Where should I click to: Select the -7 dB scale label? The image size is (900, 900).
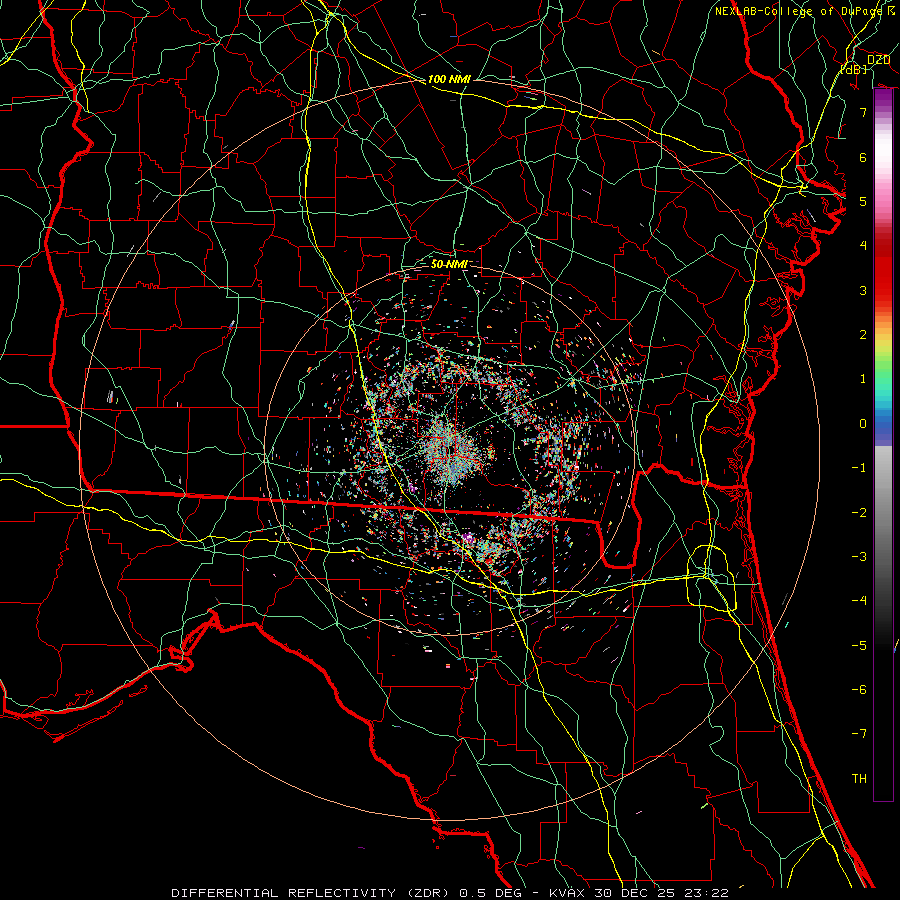tap(859, 734)
